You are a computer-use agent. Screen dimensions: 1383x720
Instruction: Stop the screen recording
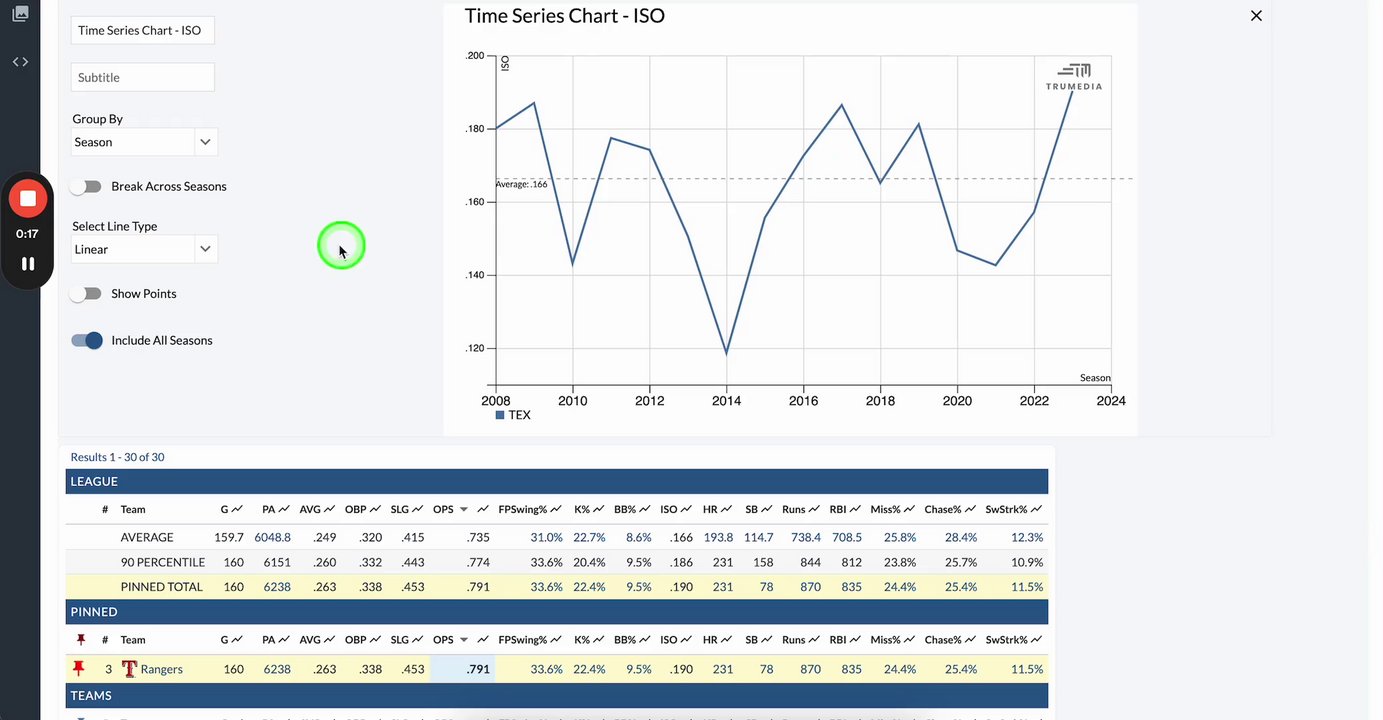coord(28,198)
